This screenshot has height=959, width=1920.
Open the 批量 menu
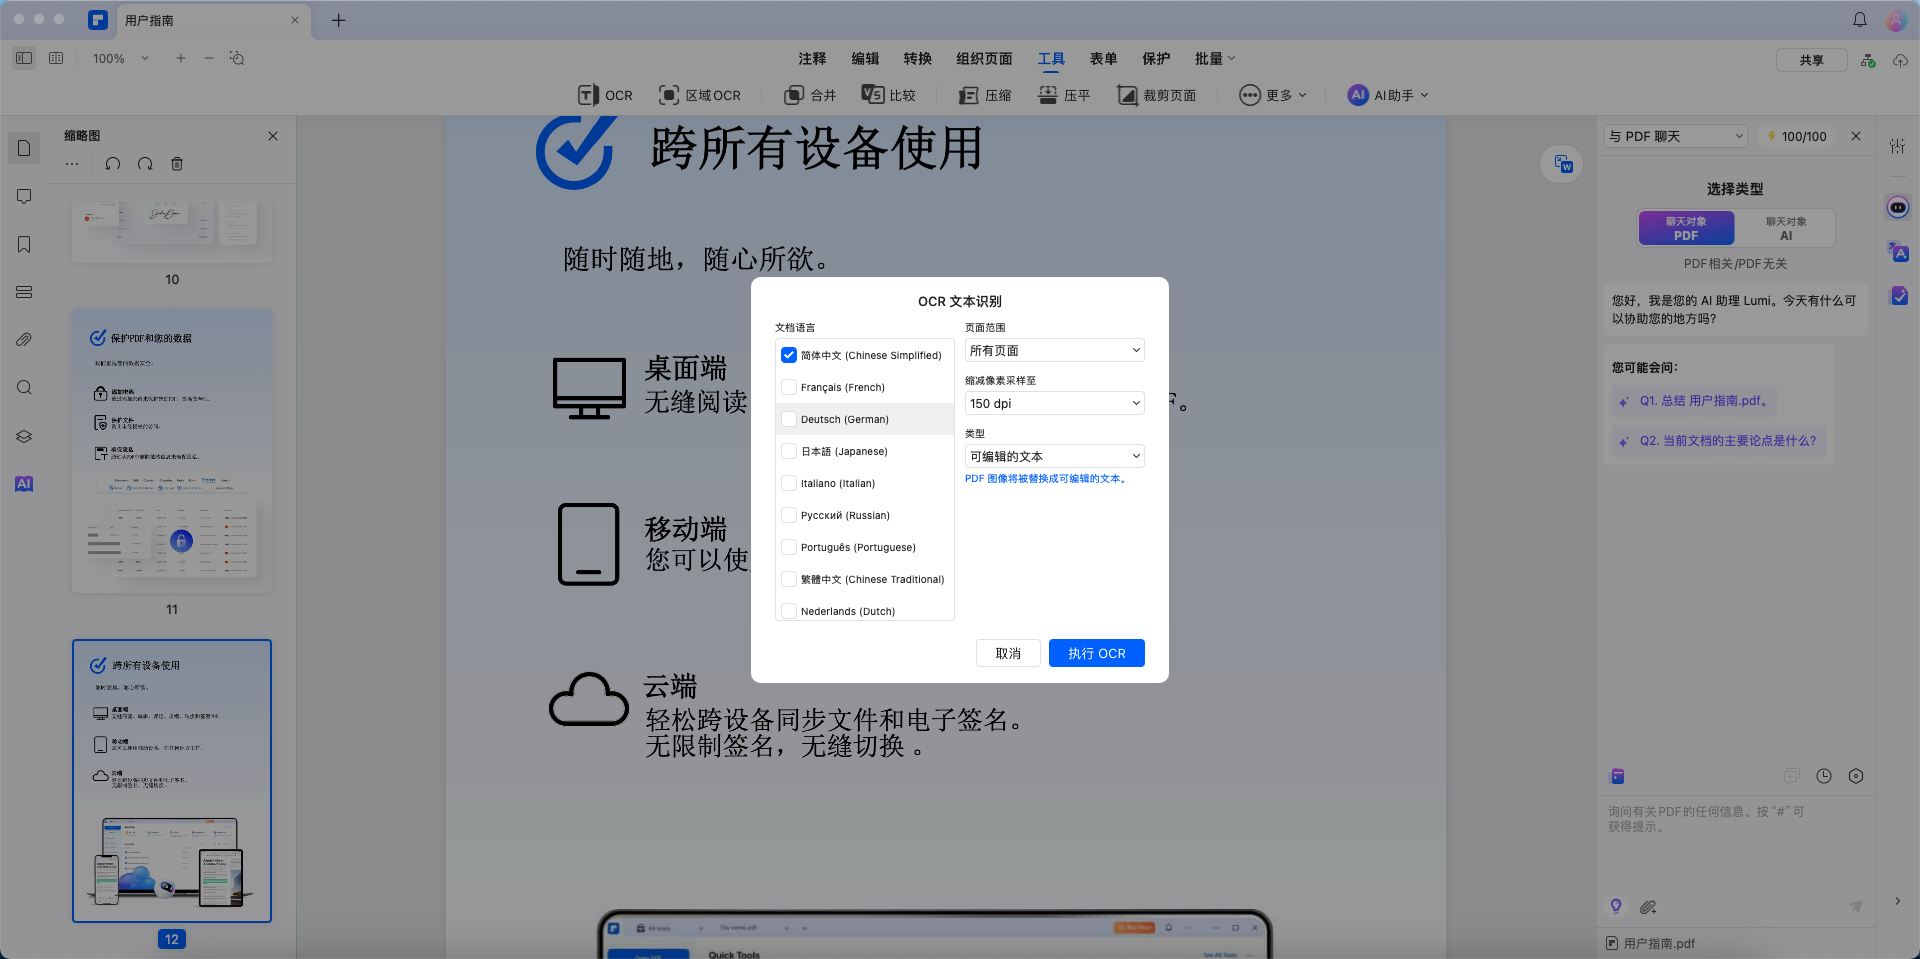(x=1209, y=58)
